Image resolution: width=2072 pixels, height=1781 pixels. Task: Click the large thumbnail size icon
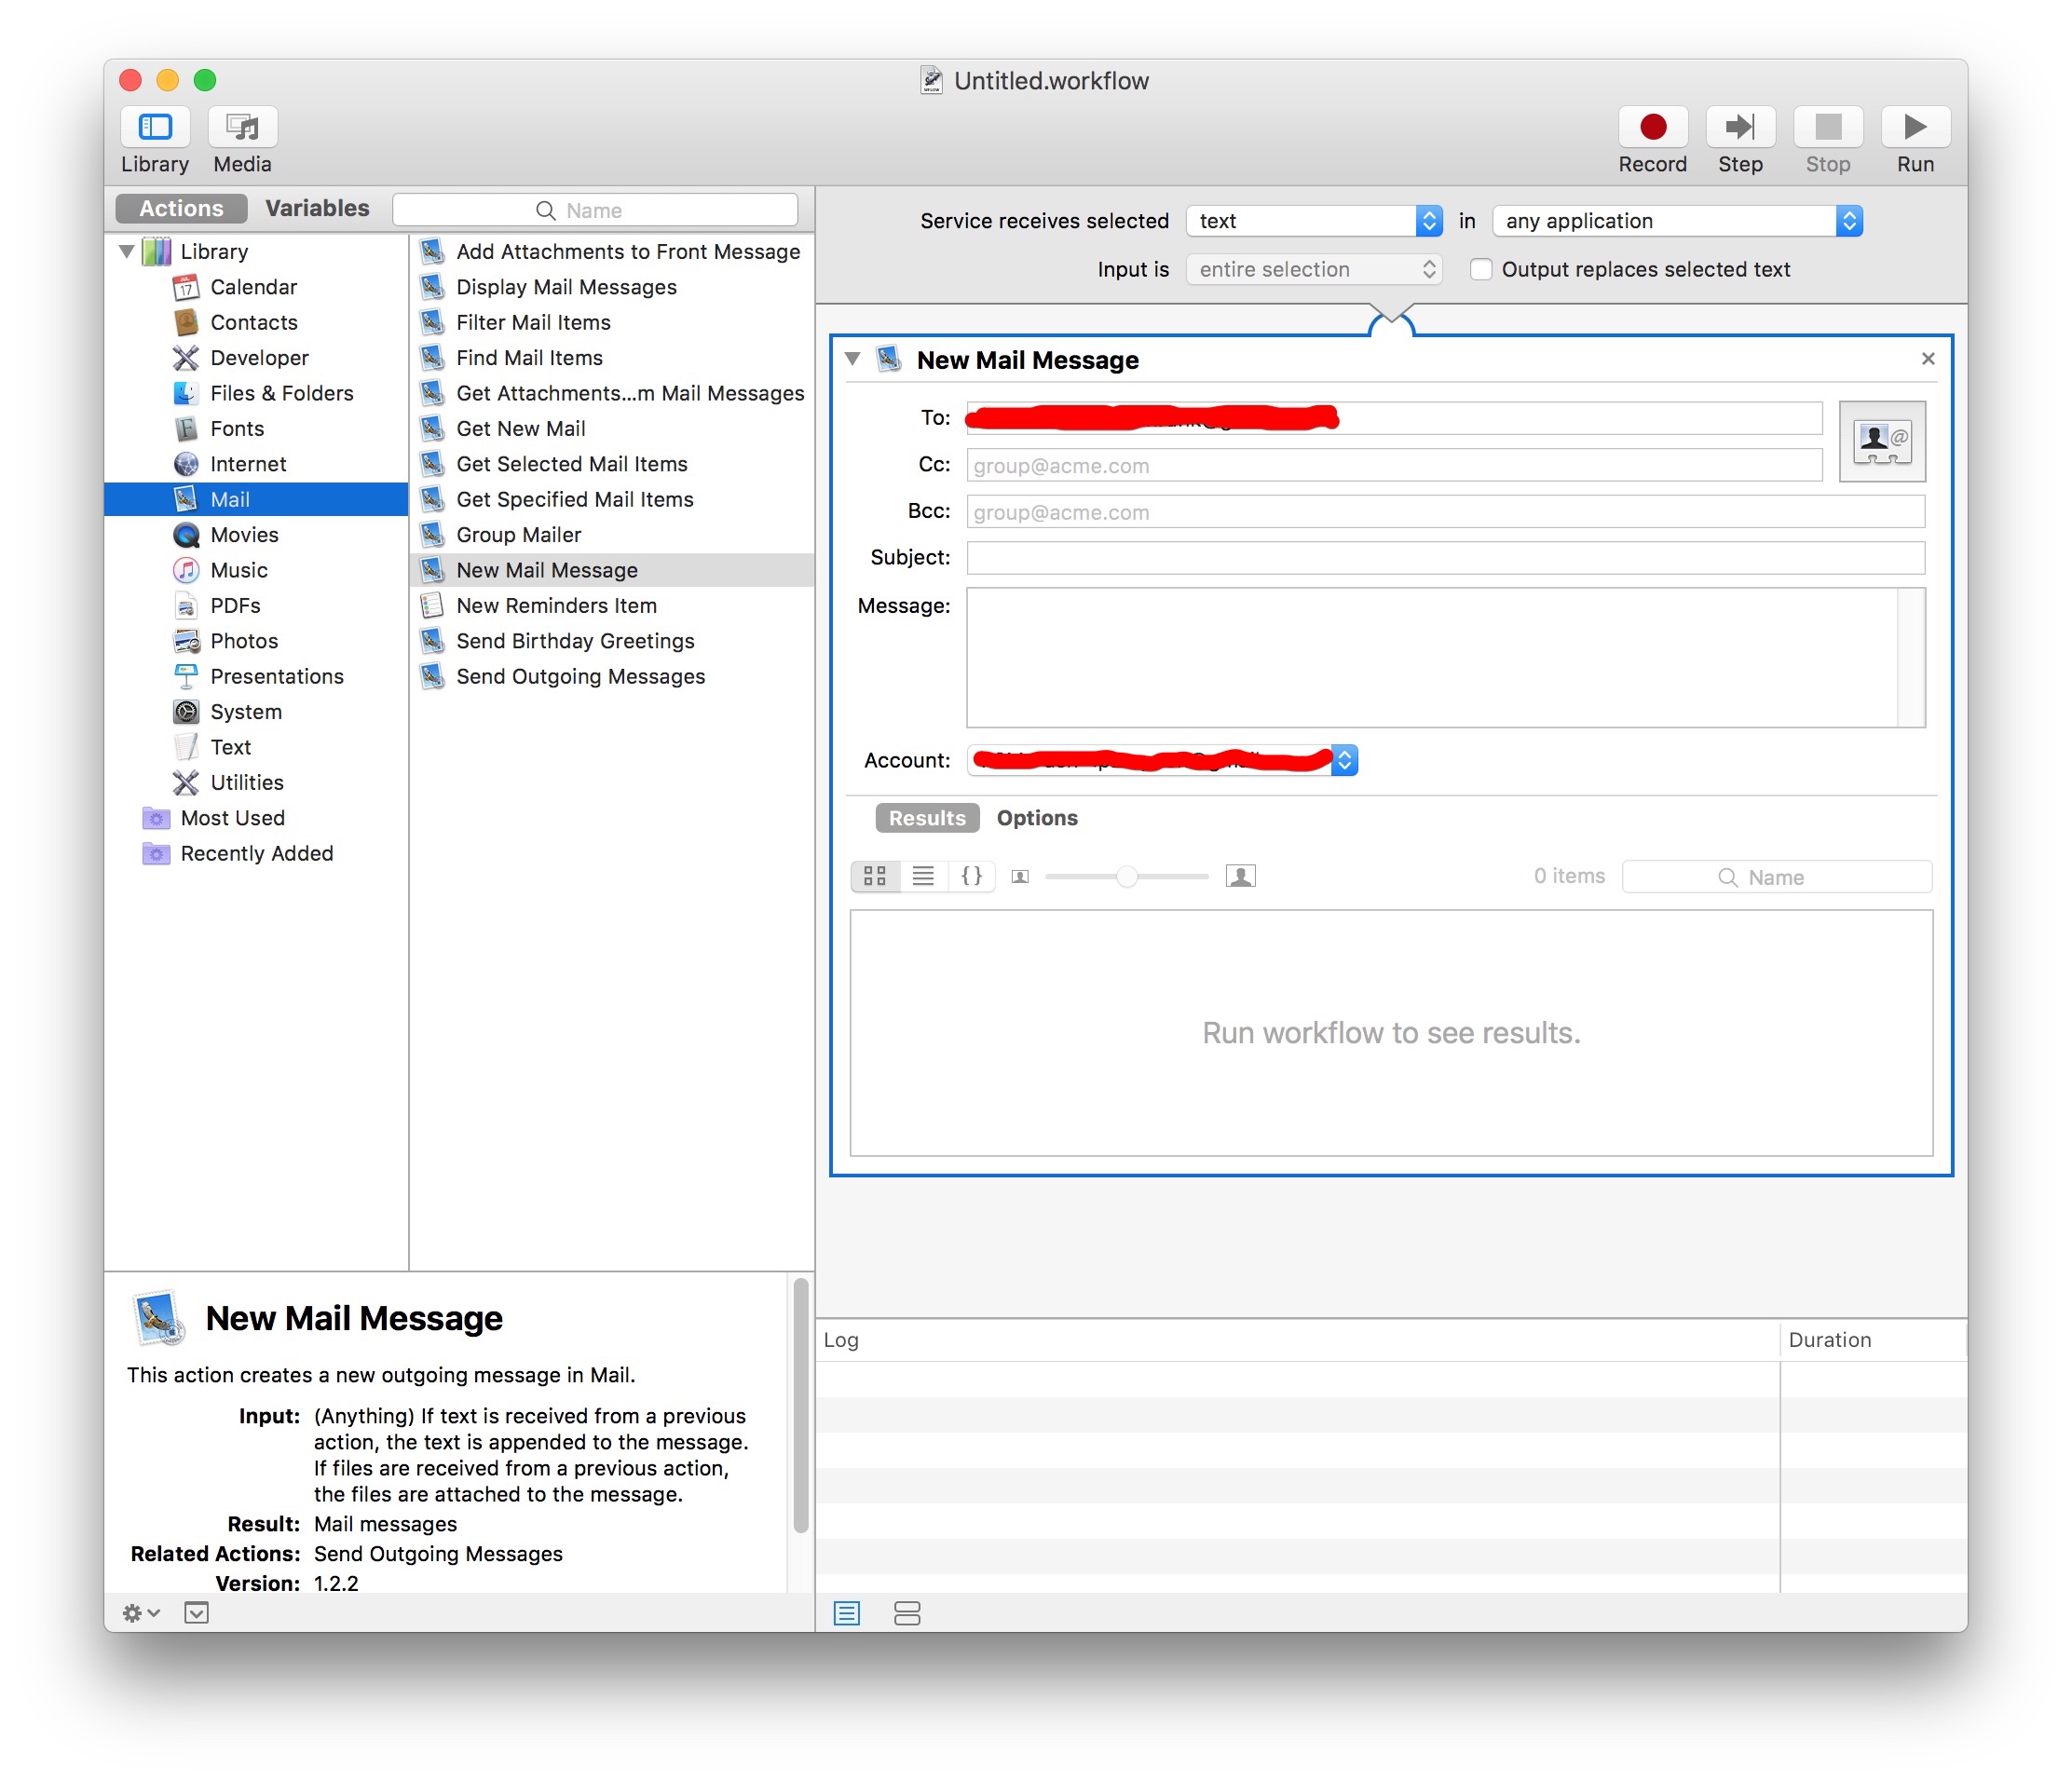point(1240,876)
